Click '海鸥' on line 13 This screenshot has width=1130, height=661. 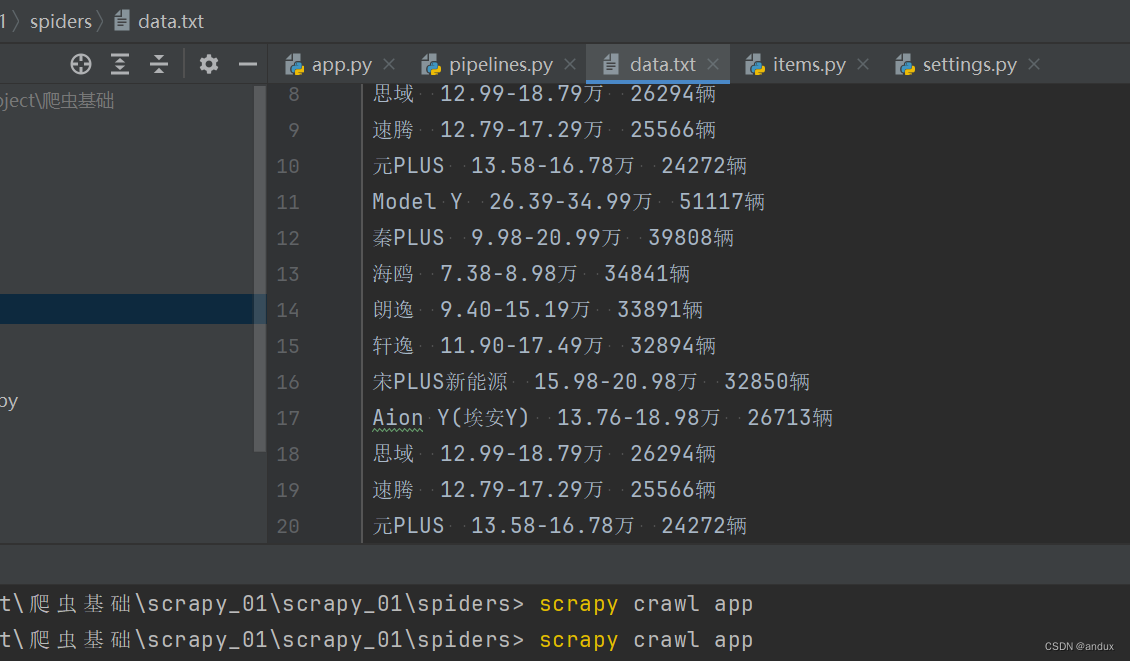coord(393,274)
